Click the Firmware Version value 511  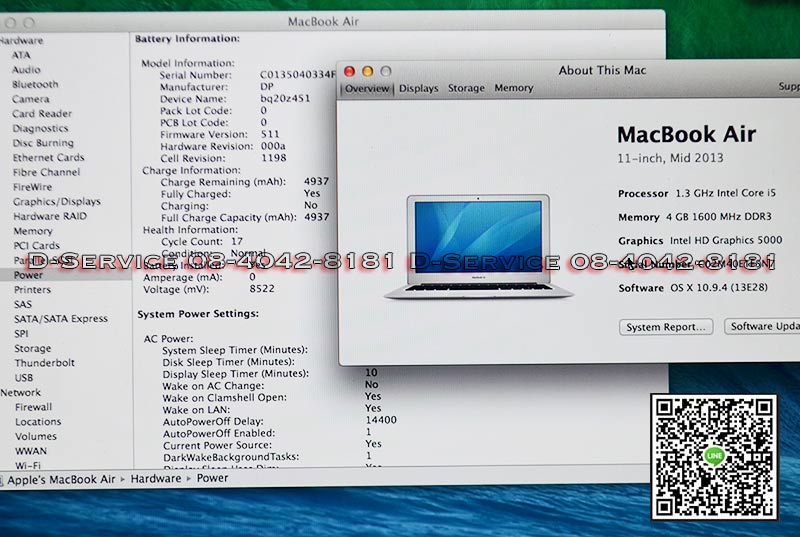coord(270,134)
